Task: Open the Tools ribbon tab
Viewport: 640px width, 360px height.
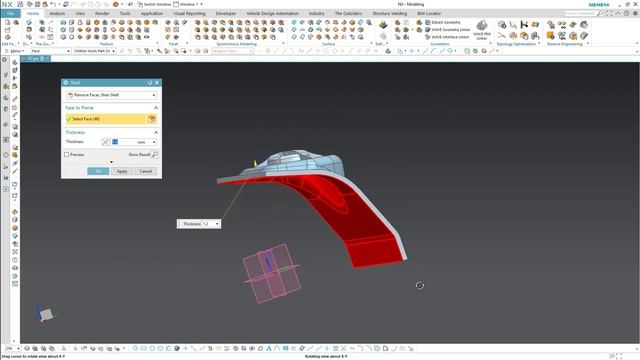Action: tap(125, 13)
